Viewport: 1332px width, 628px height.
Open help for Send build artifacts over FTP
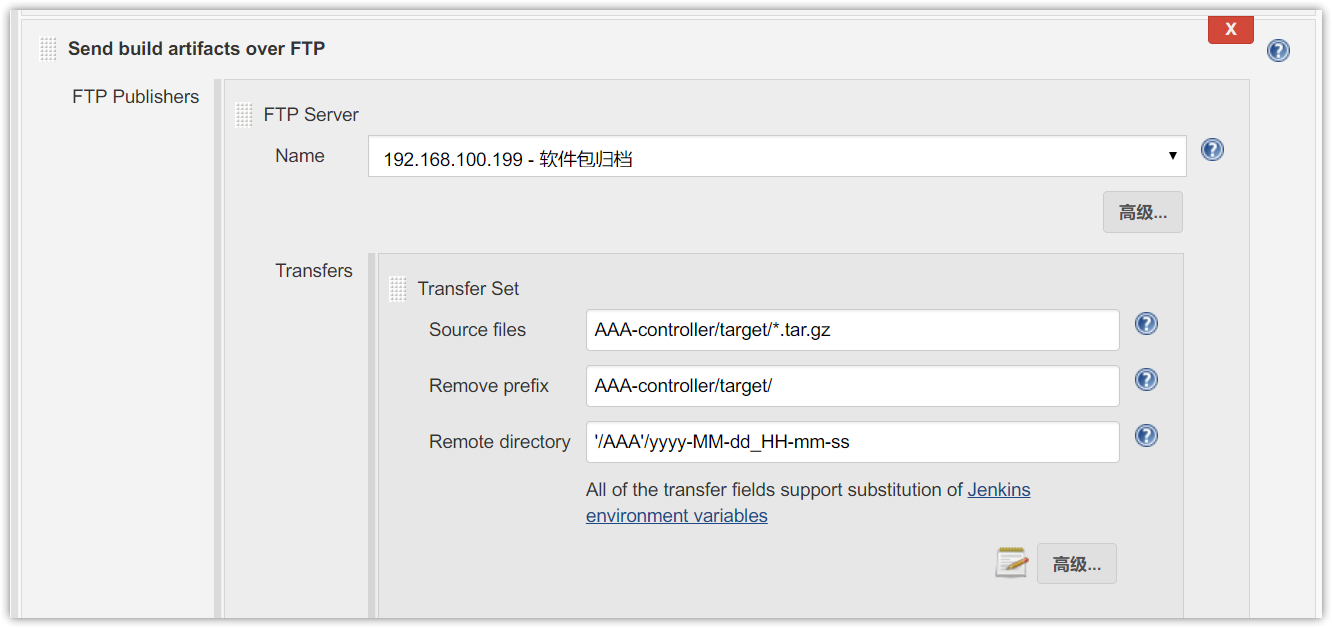[x=1278, y=50]
